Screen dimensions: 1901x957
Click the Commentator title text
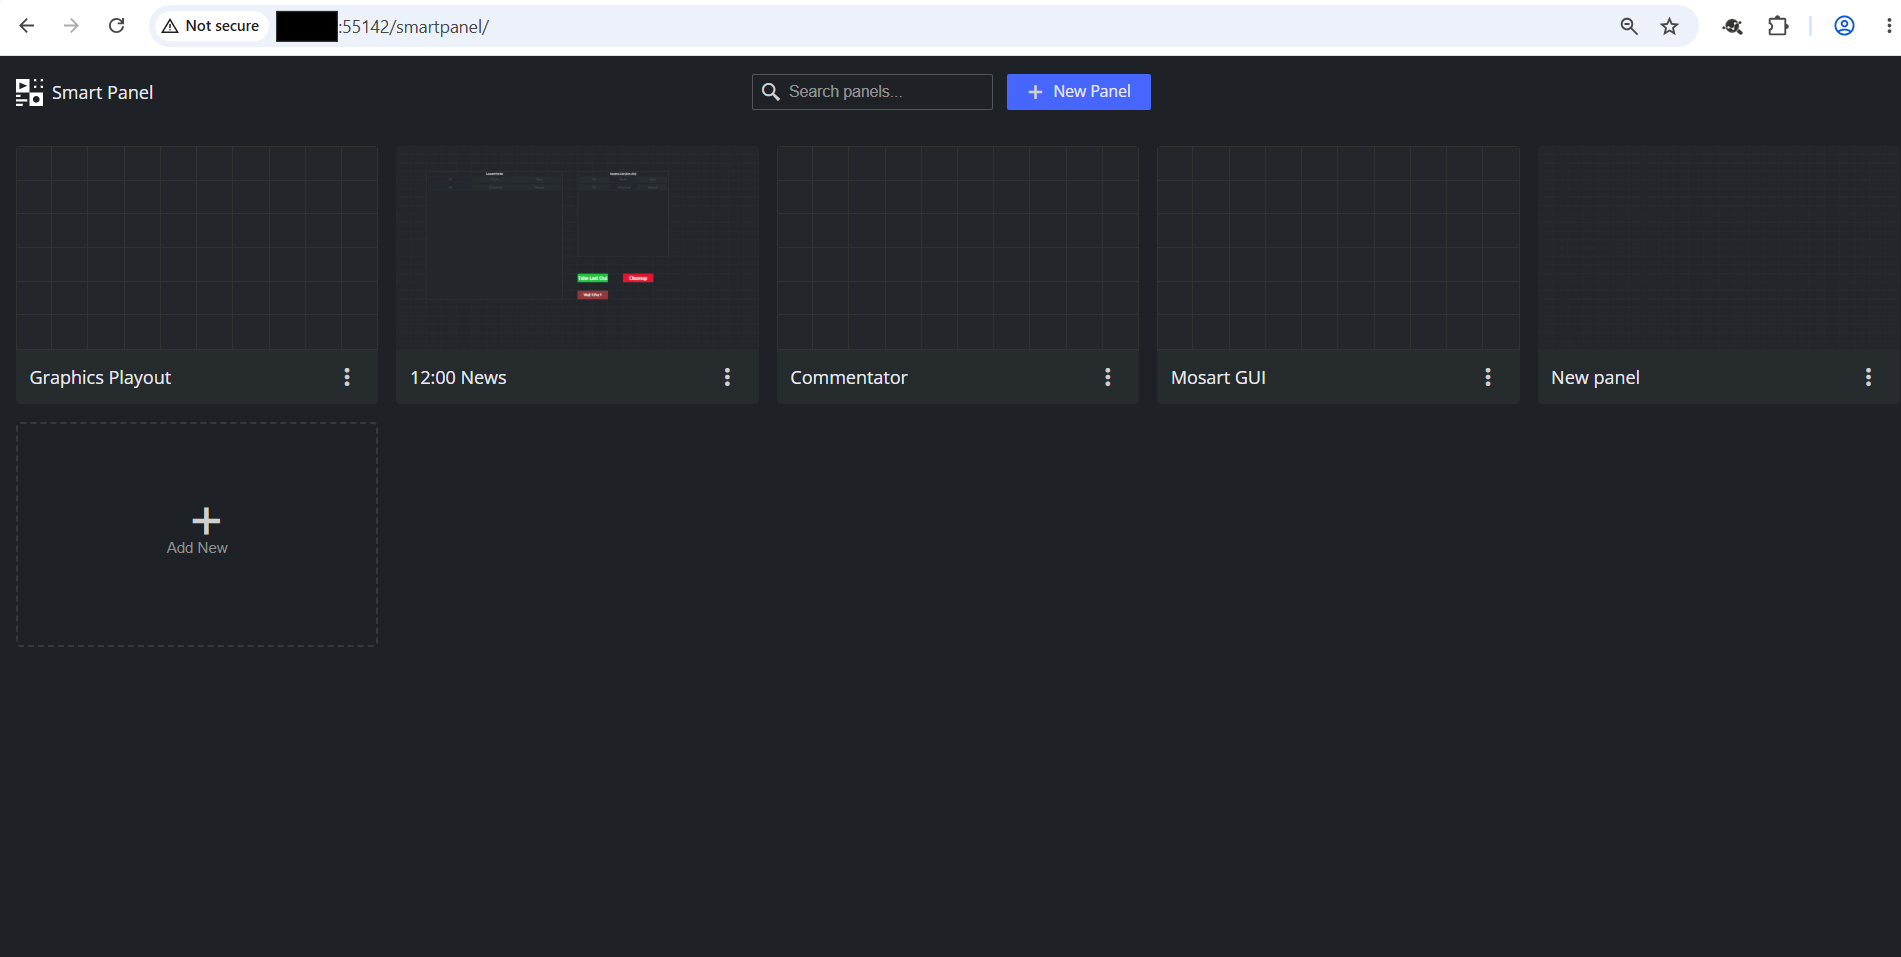[849, 378]
